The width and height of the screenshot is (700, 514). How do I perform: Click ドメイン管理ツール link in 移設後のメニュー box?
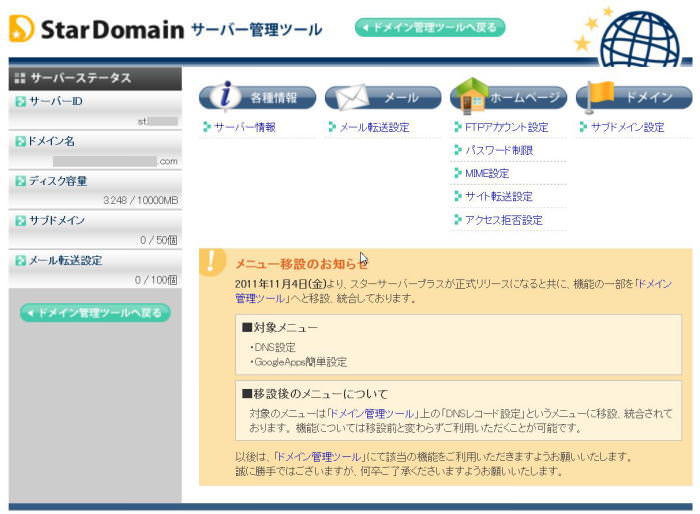tap(372, 414)
